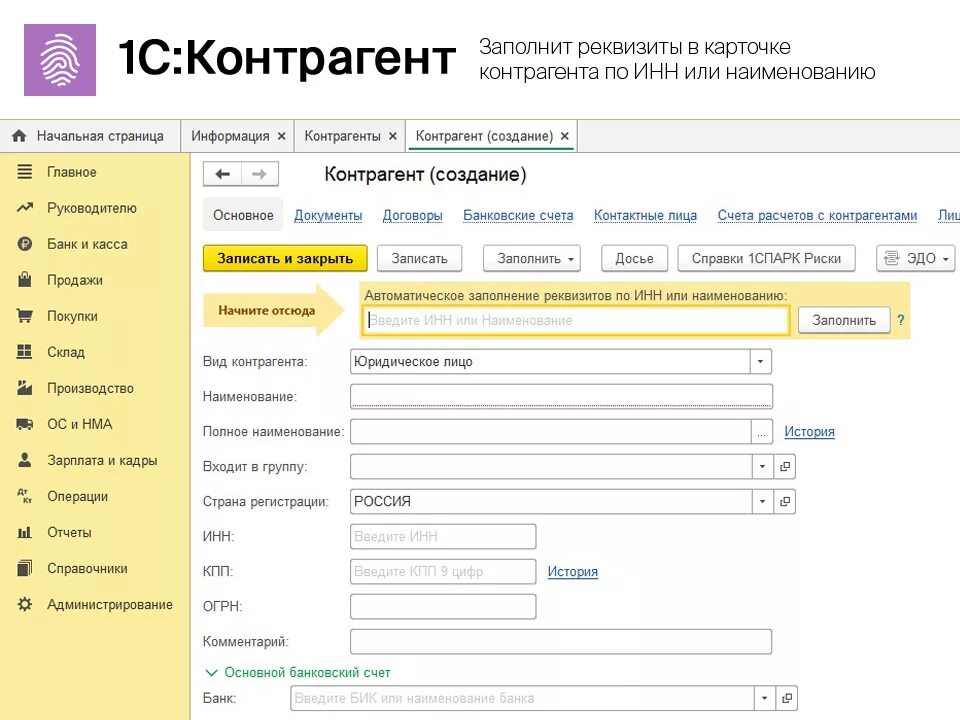Click the Записать button

coord(419,259)
